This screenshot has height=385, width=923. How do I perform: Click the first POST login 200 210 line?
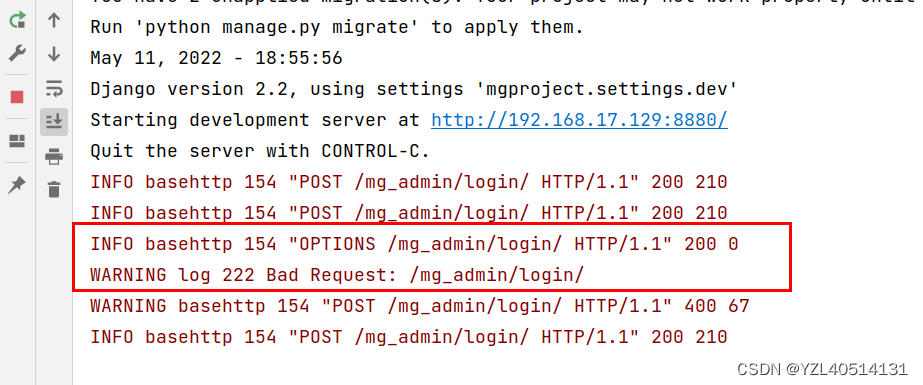point(409,182)
